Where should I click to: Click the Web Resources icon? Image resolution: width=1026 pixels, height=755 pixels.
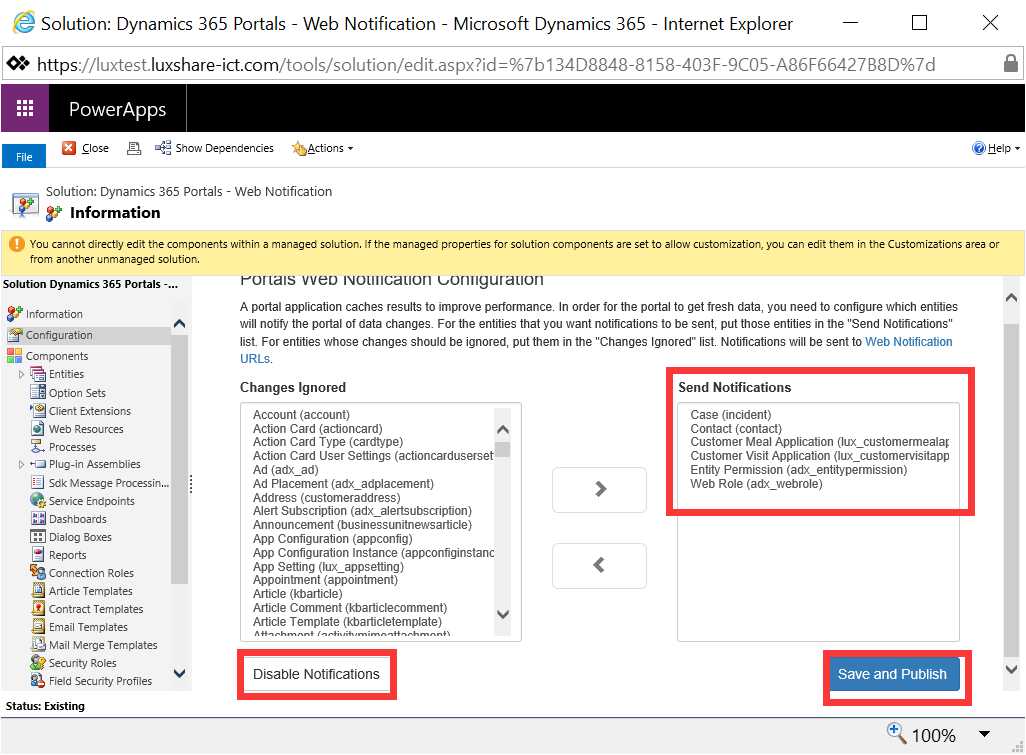38,429
